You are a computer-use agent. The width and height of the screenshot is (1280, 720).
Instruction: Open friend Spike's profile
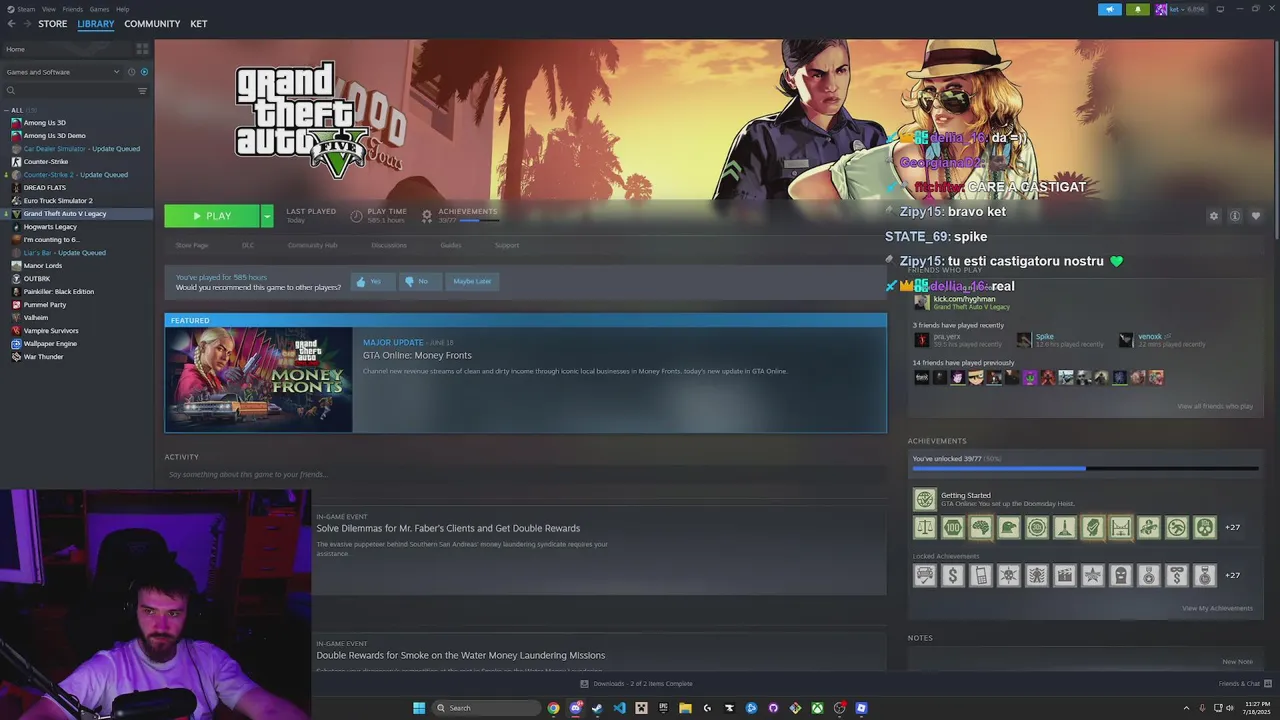click(1045, 337)
